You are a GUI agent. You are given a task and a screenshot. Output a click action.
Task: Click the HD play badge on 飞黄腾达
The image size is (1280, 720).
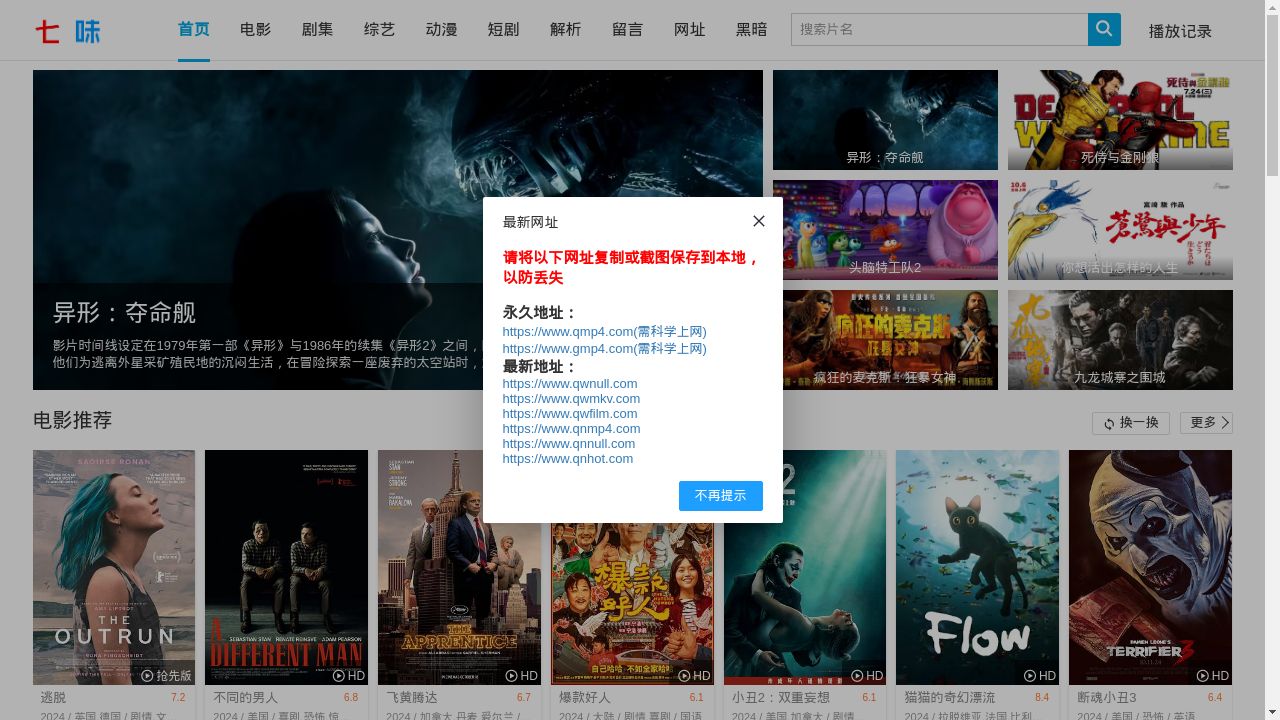coord(522,676)
